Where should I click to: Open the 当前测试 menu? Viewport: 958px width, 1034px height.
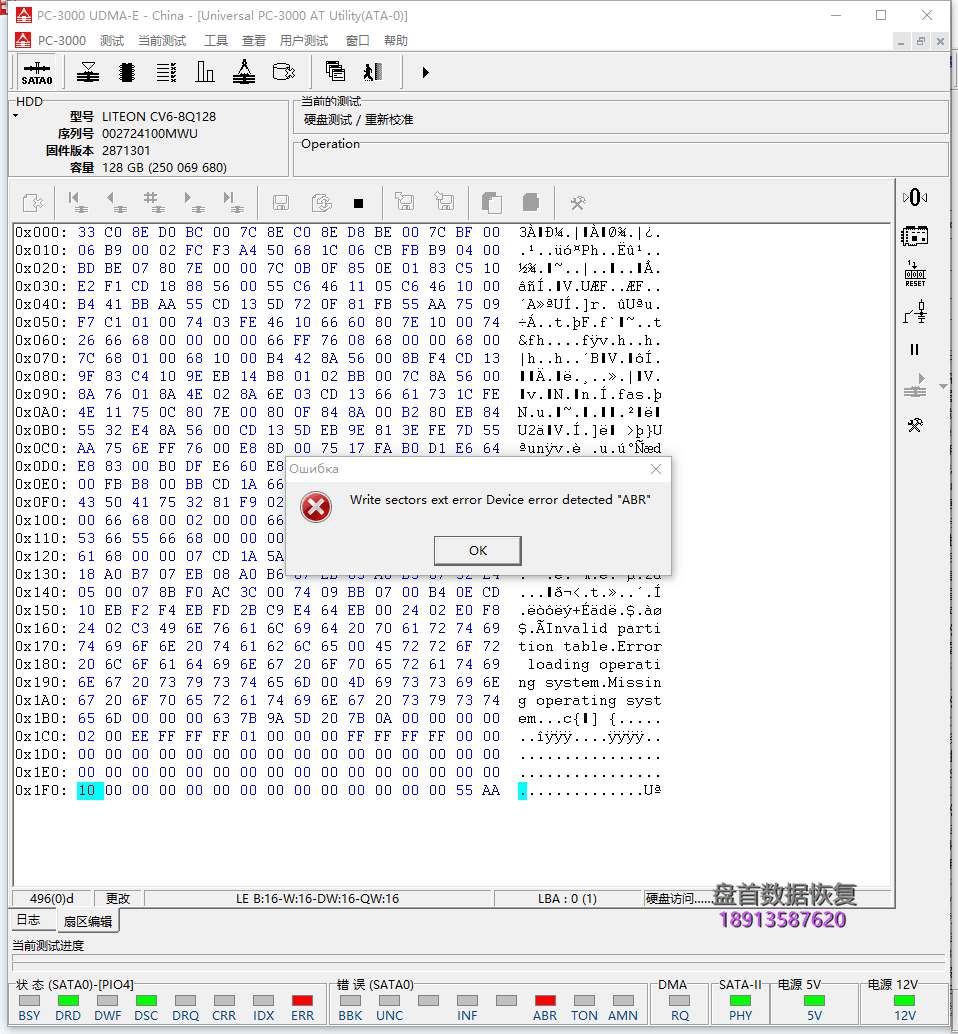162,40
